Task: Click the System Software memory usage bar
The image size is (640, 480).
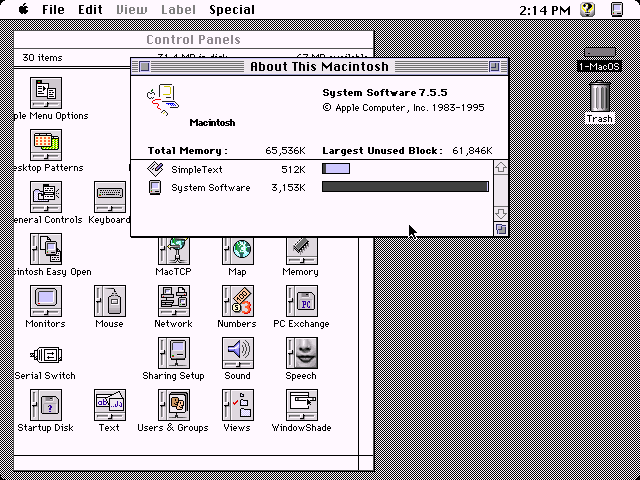Action: coord(405,187)
